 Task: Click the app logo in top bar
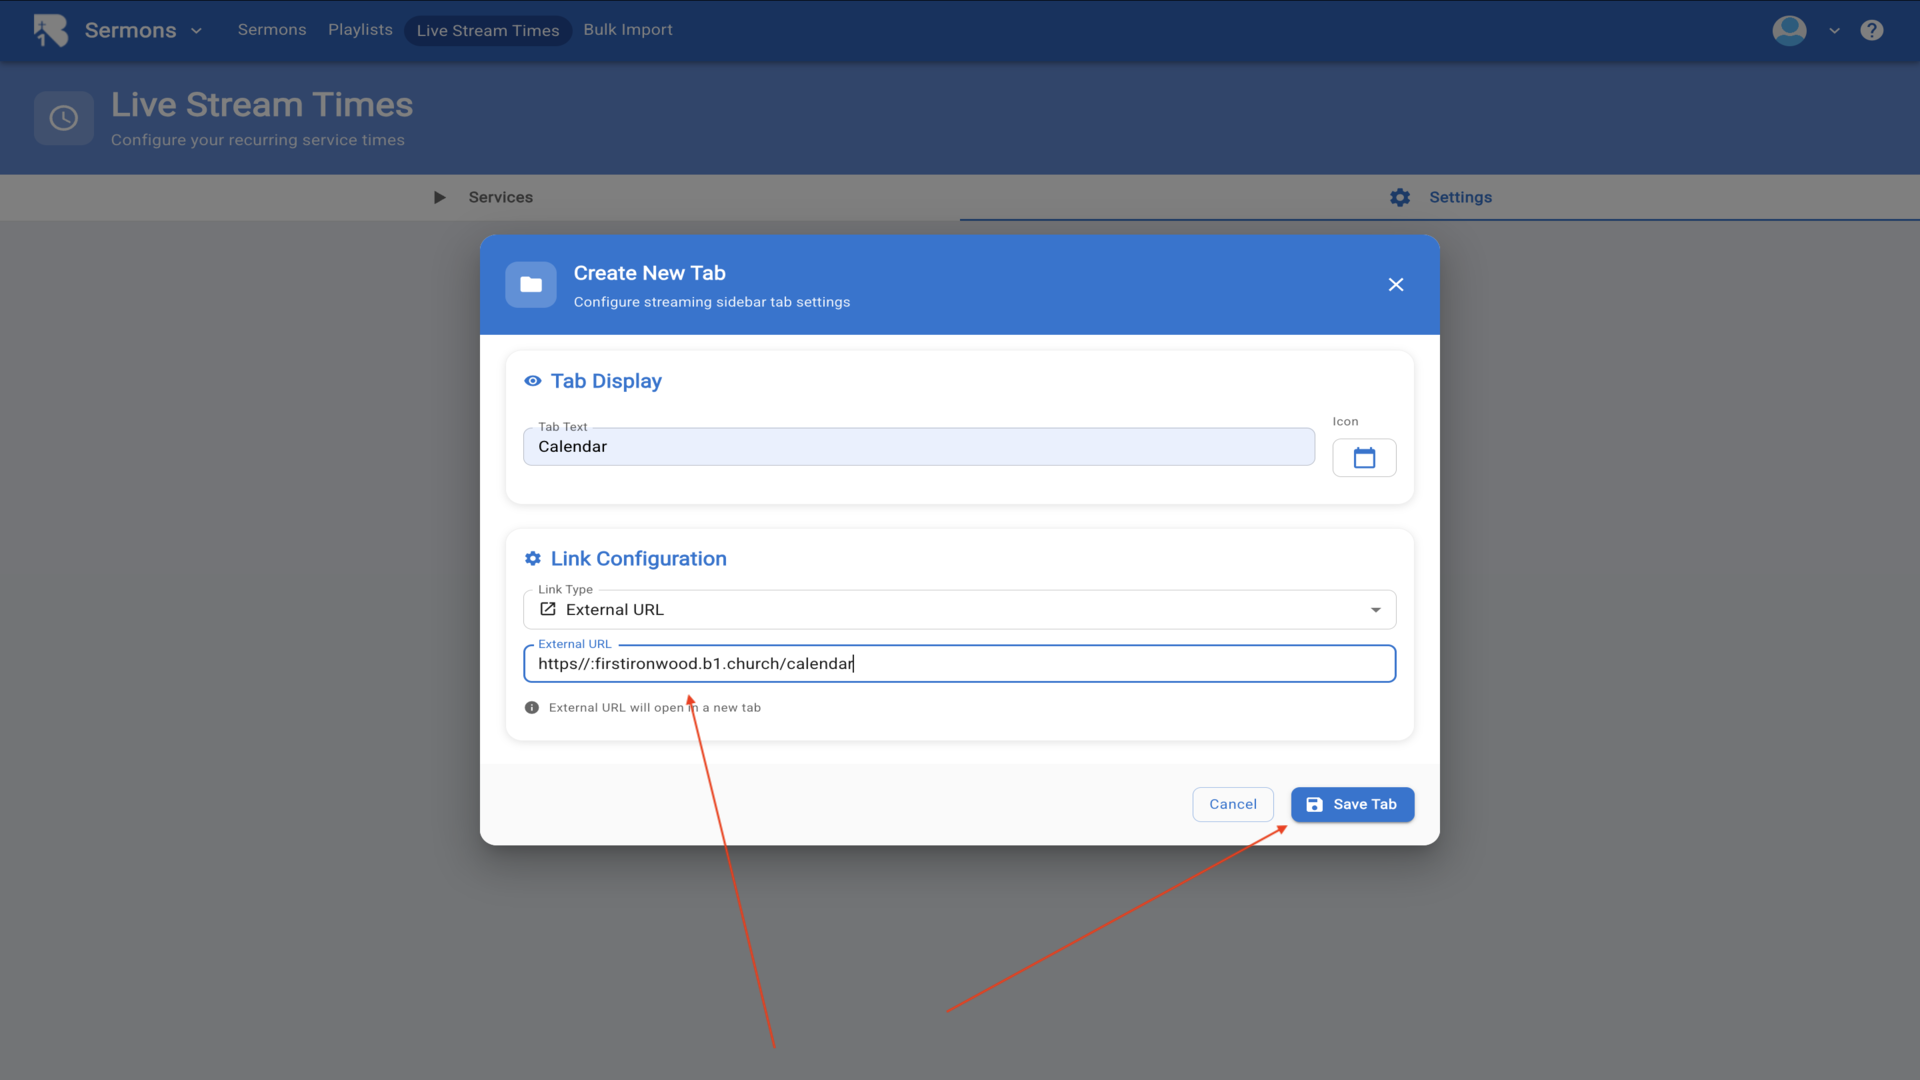[50, 30]
